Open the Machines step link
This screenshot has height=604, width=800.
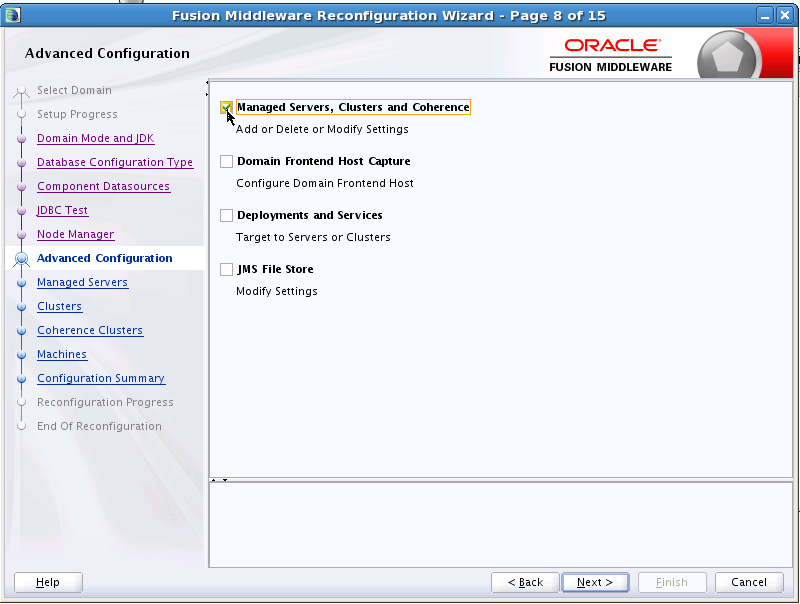pos(62,354)
